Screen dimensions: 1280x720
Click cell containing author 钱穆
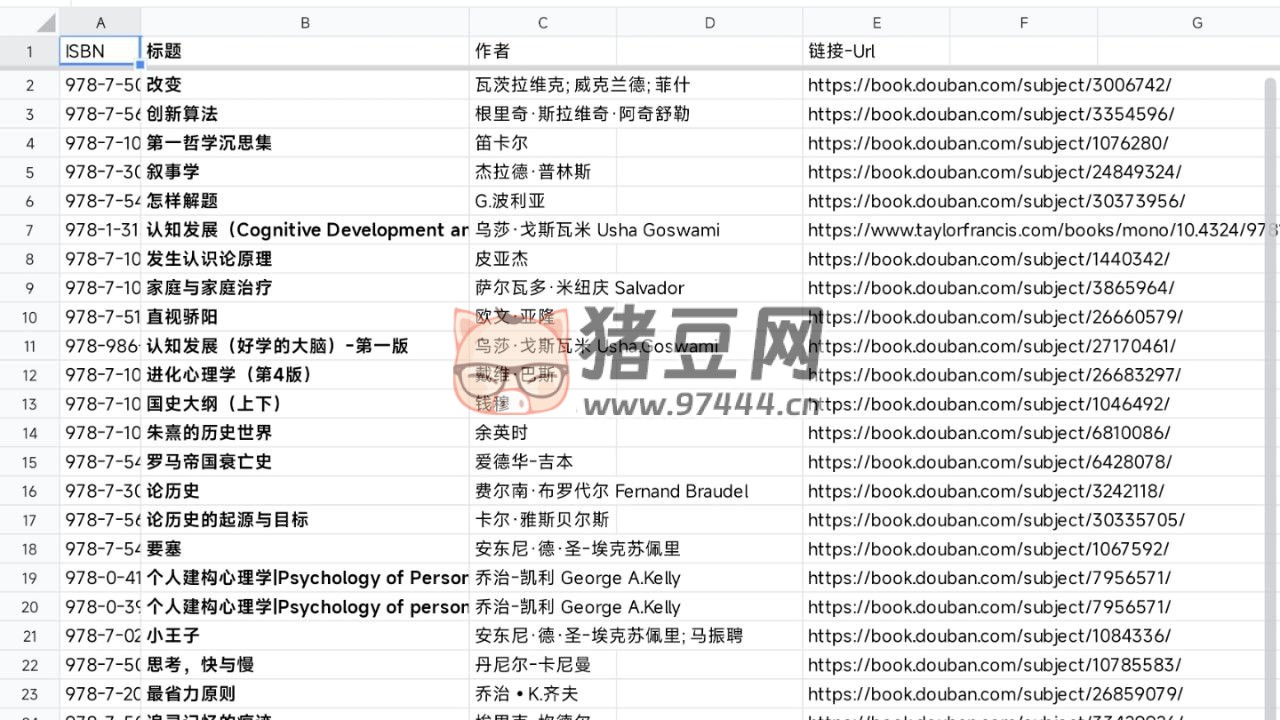click(x=542, y=404)
